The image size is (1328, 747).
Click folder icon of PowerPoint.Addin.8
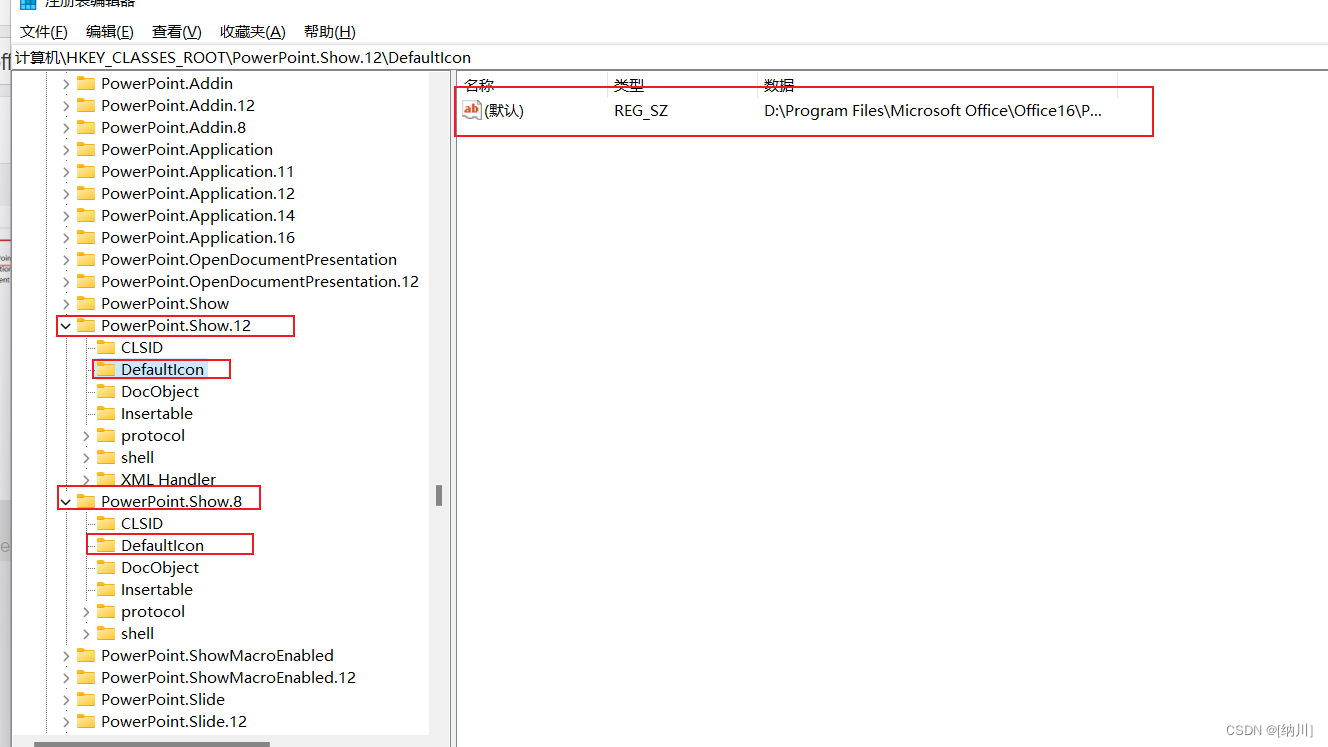(x=86, y=128)
